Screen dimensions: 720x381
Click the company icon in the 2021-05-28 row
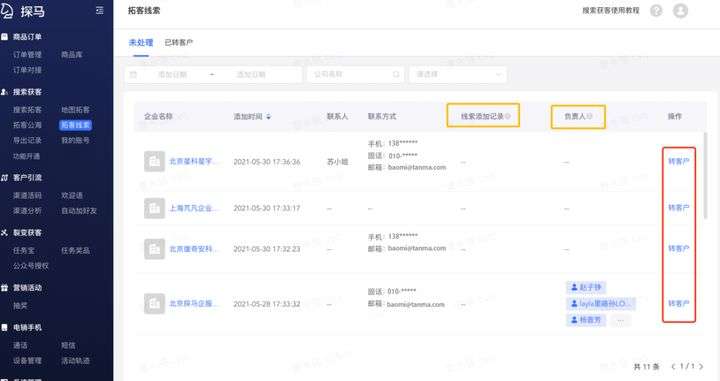point(154,303)
